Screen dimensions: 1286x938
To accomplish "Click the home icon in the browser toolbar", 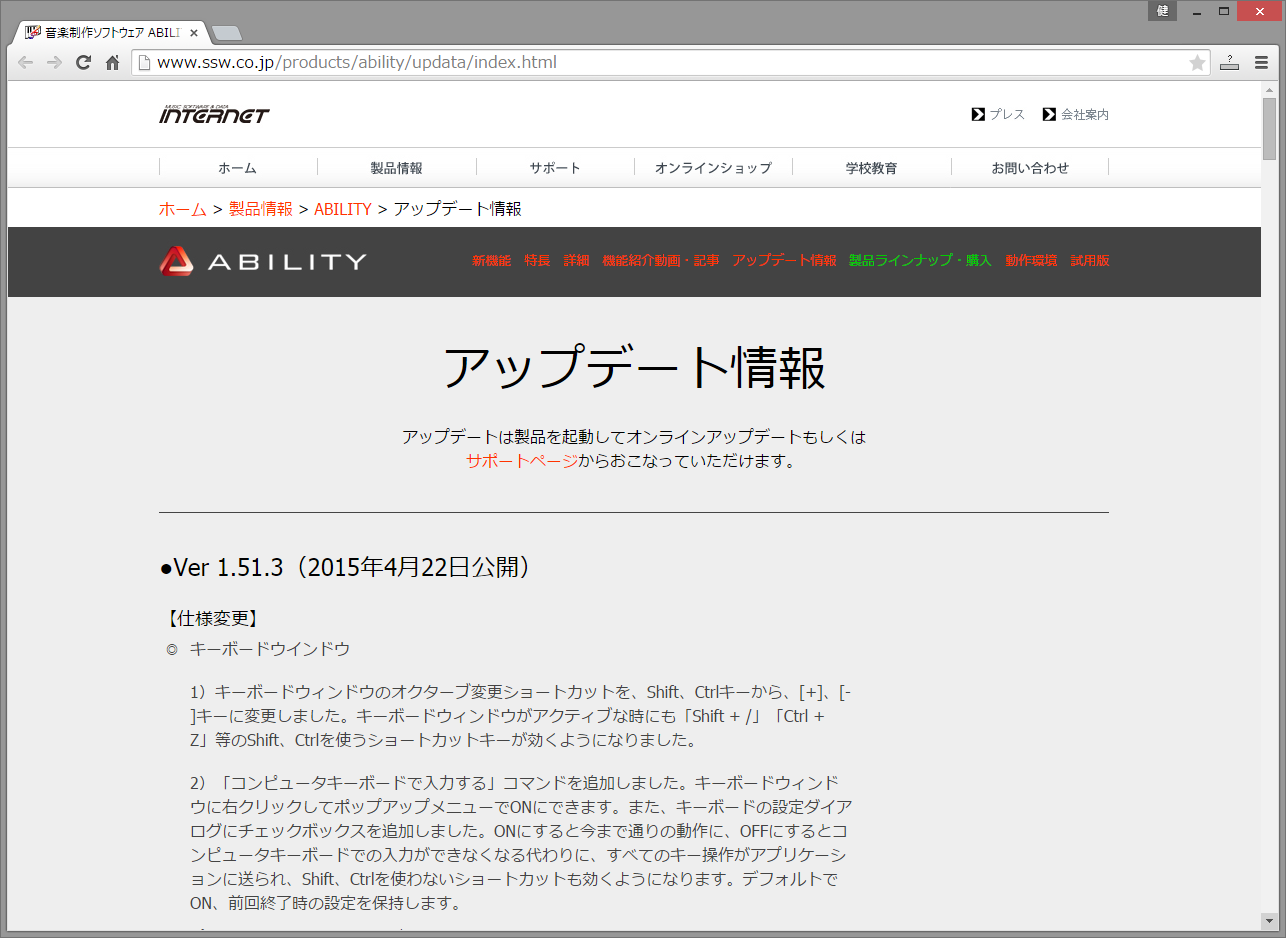I will [x=112, y=63].
